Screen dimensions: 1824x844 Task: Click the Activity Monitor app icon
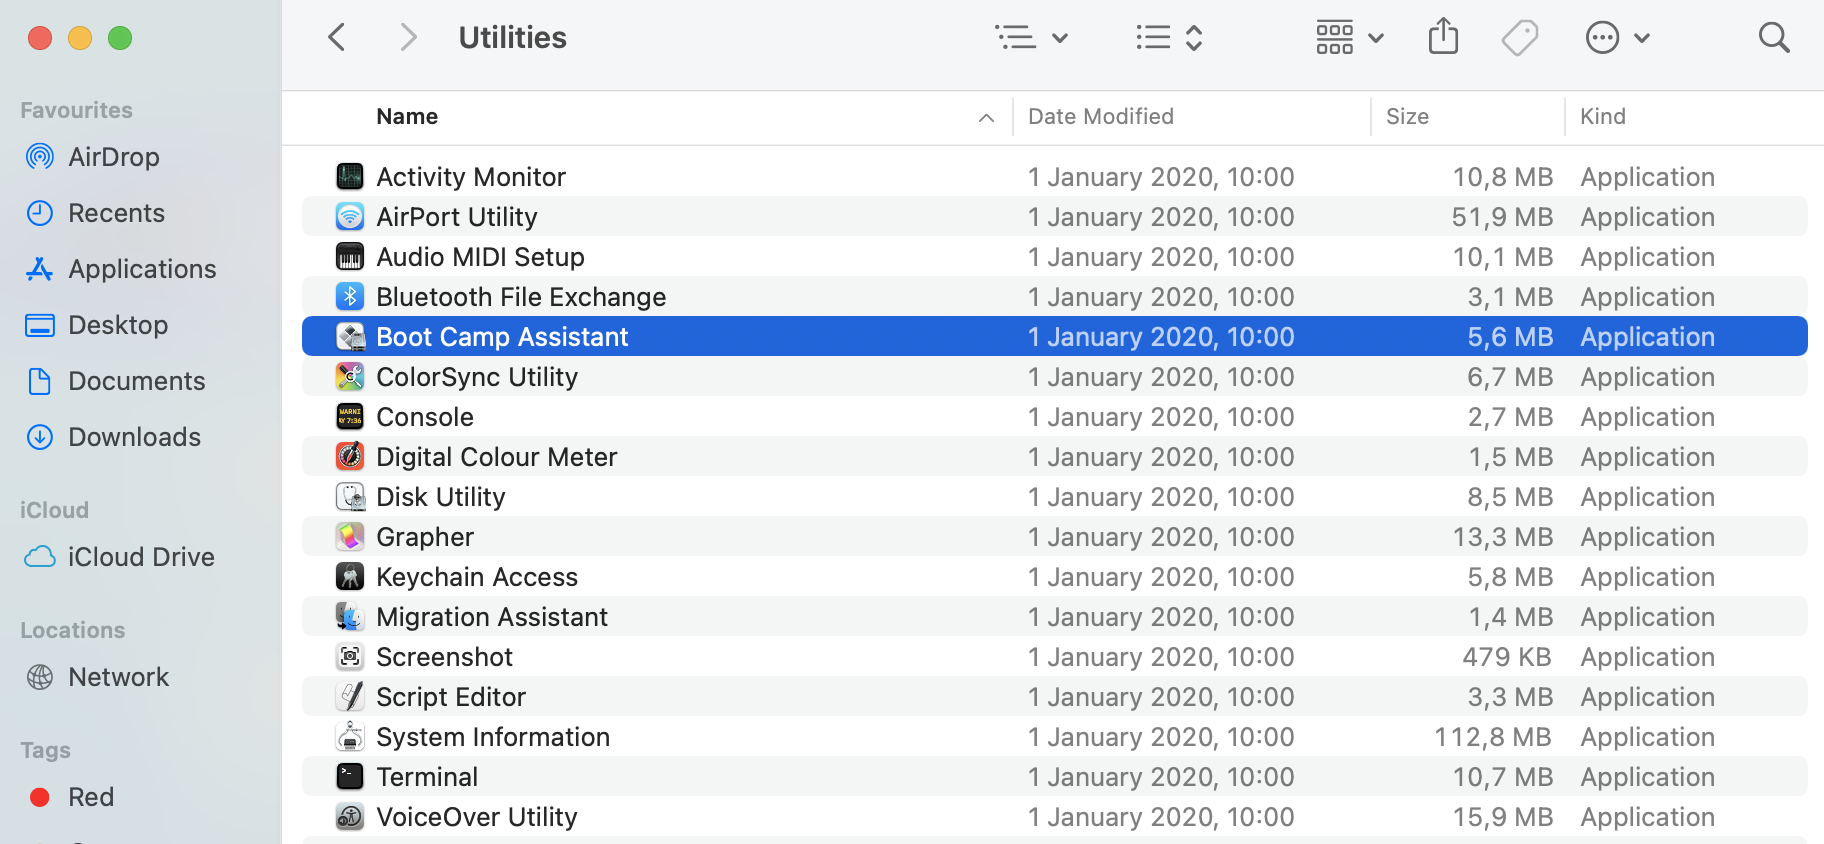point(350,177)
